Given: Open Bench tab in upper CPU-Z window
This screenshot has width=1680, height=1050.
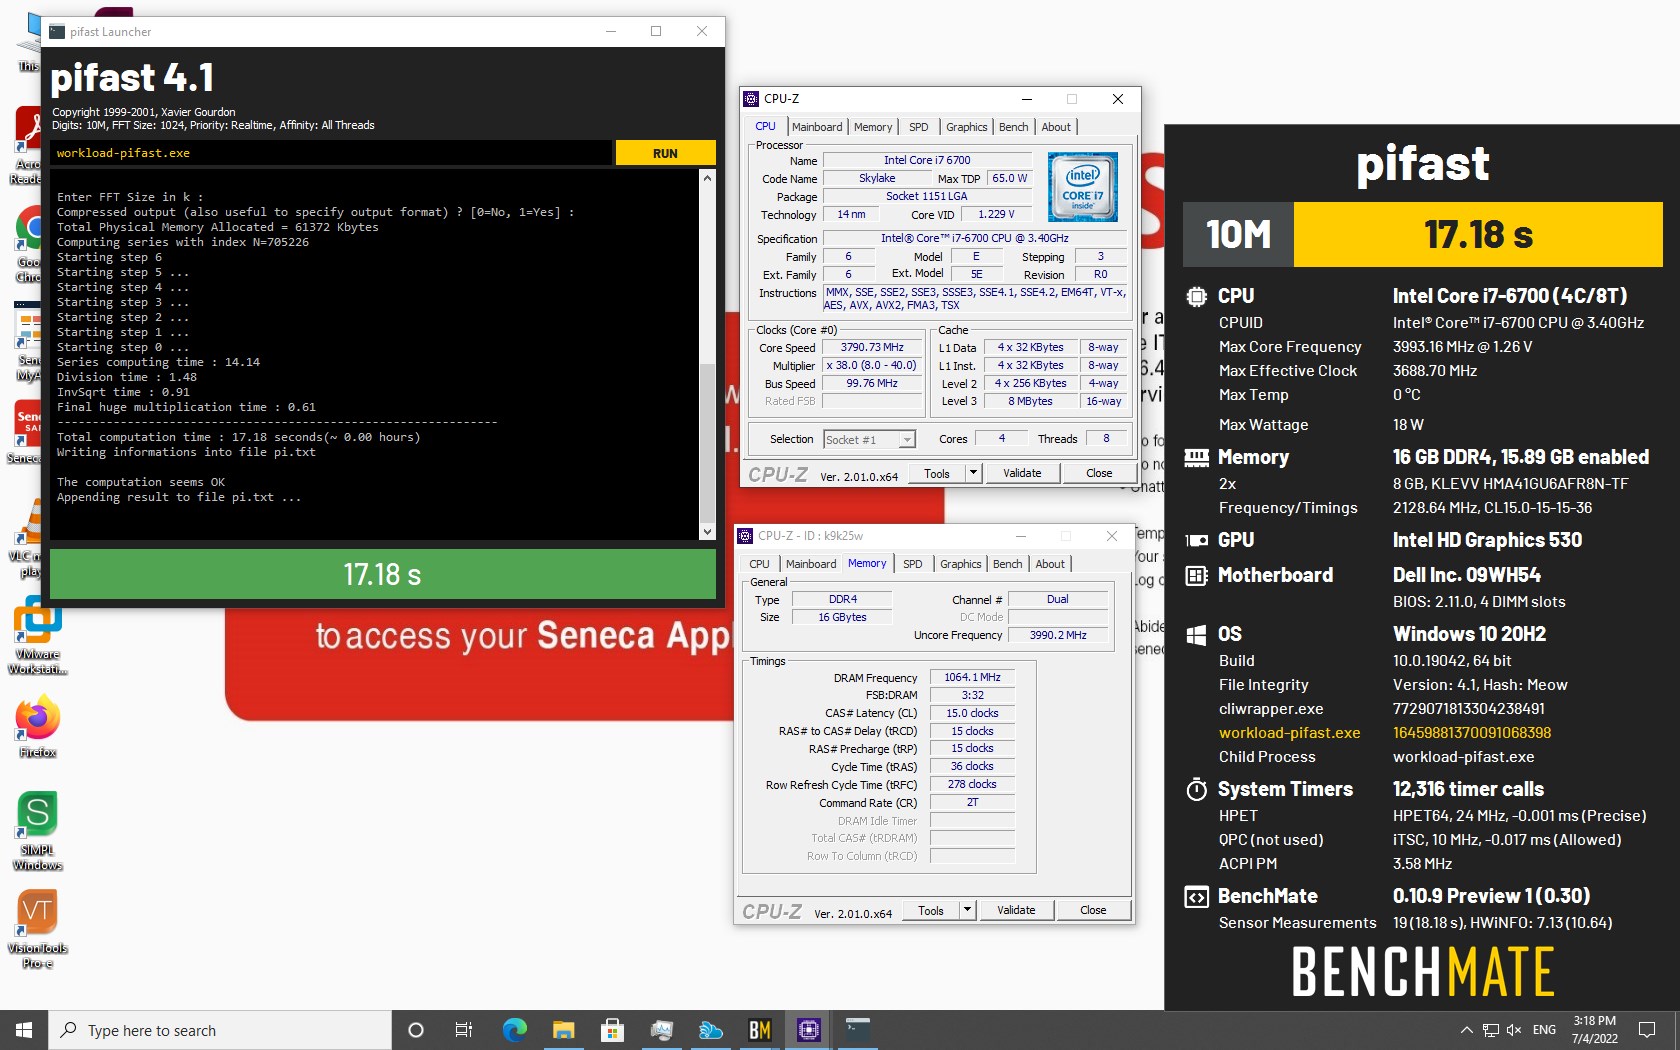Looking at the screenshot, I should (1013, 127).
